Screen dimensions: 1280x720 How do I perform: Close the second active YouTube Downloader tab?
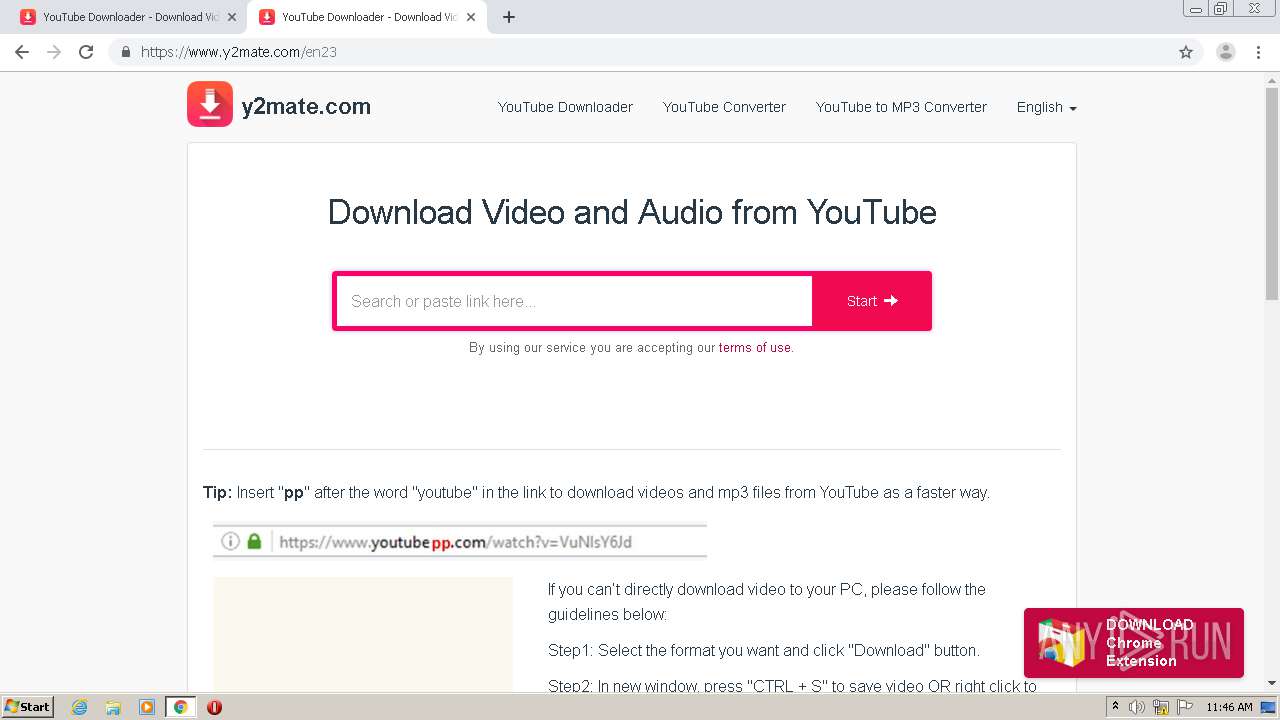pos(471,17)
